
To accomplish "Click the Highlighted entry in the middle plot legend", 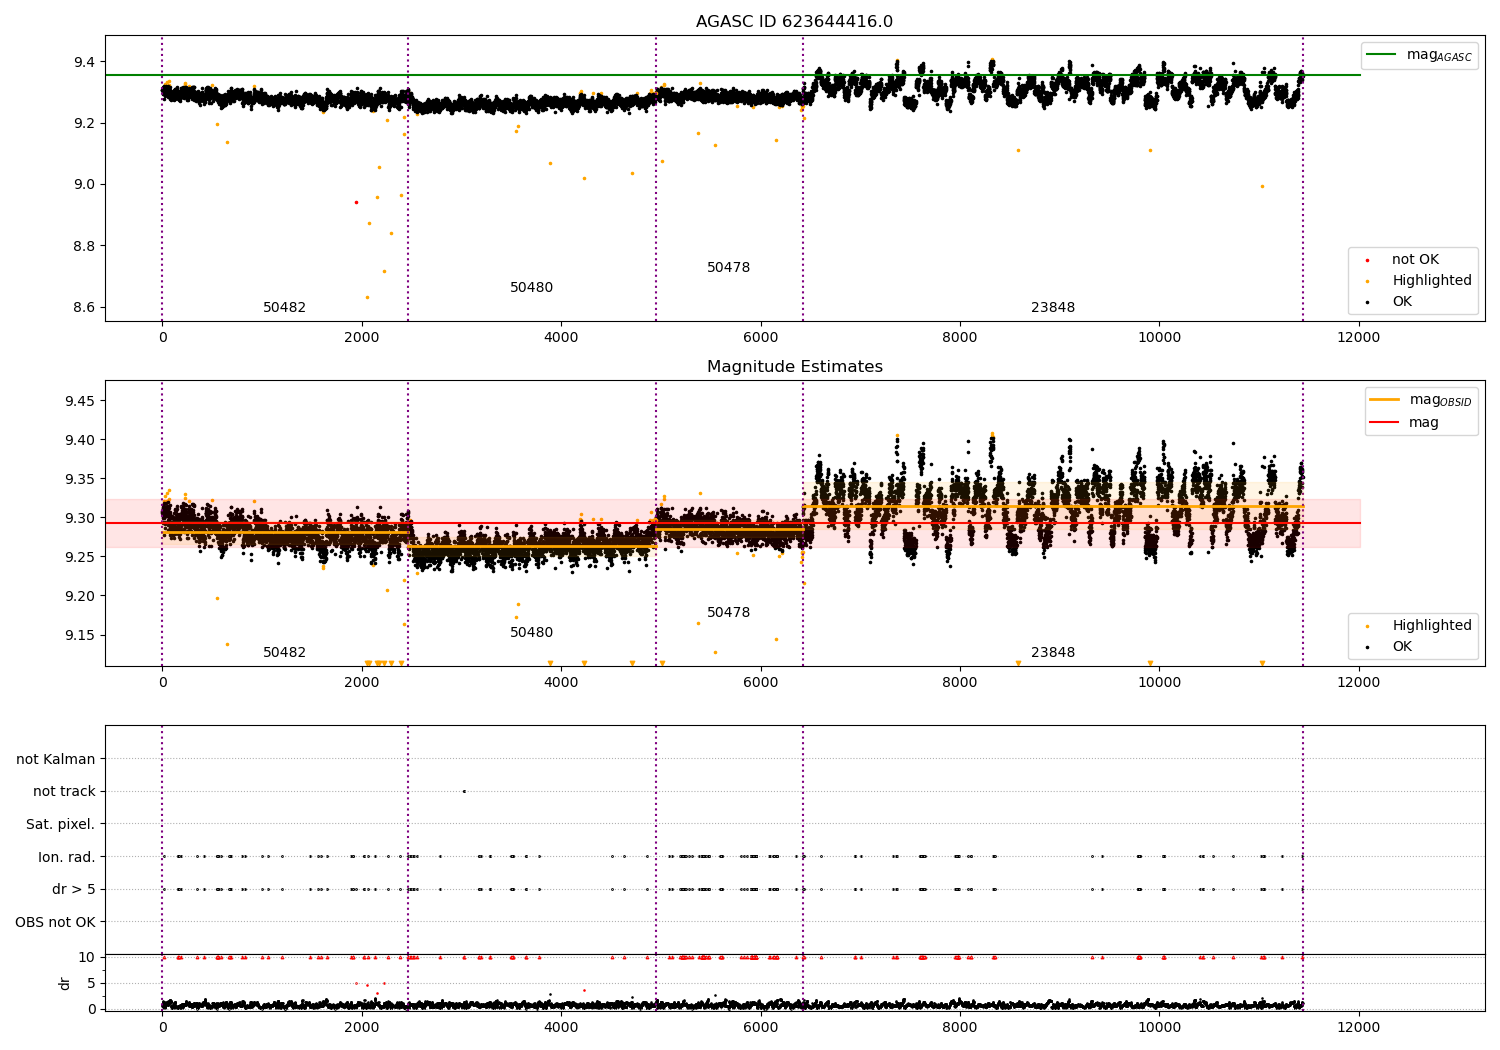I will [1419, 626].
